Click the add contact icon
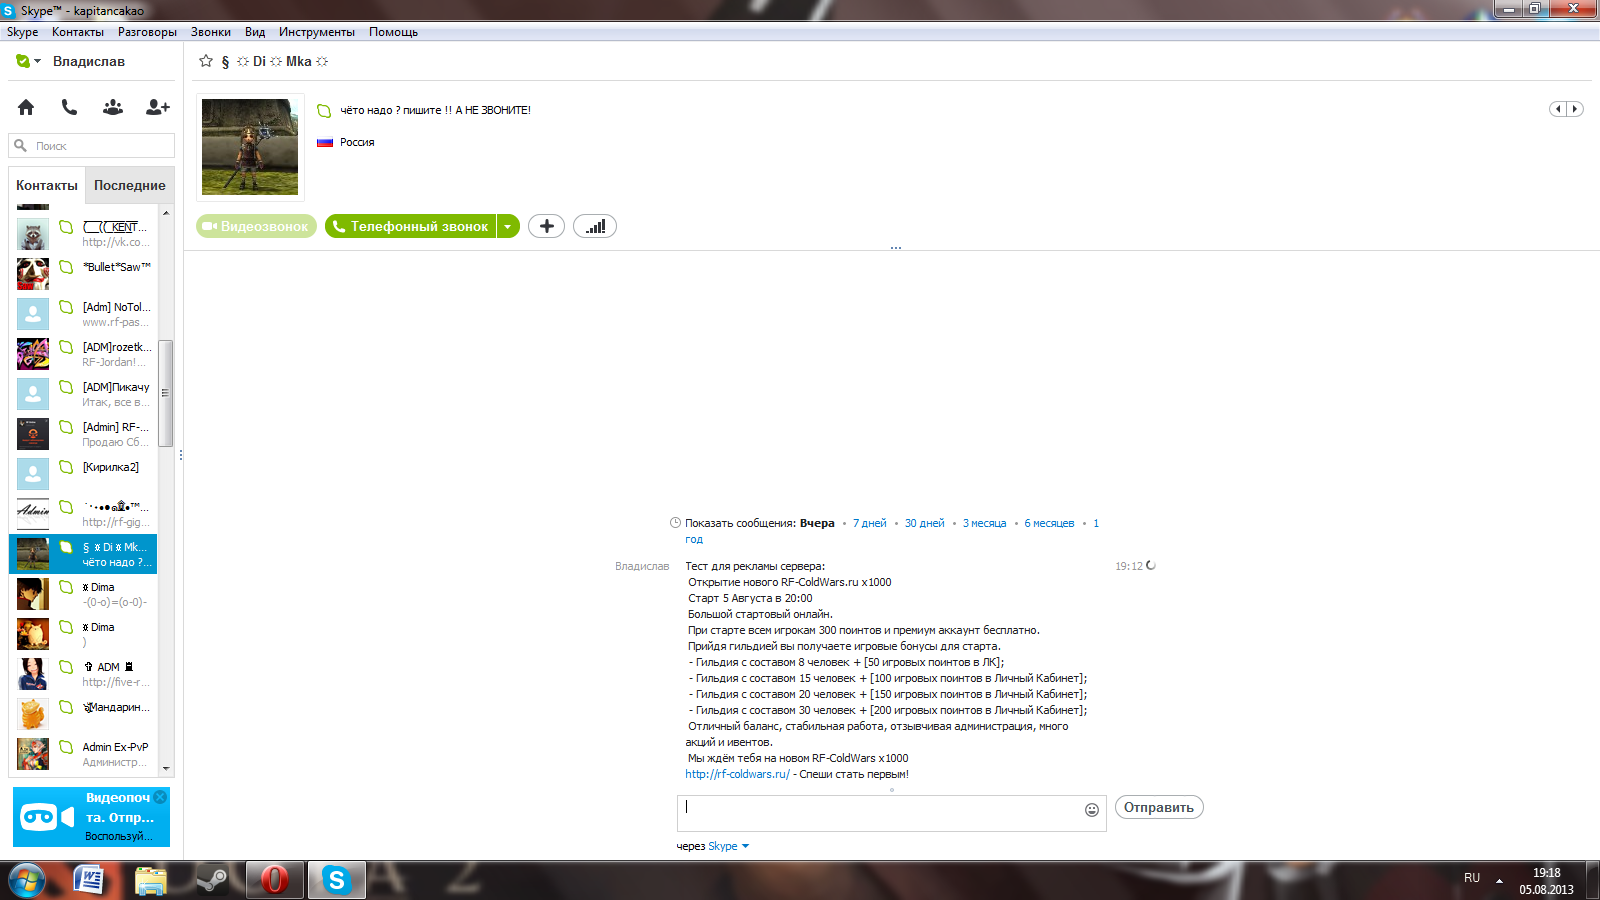 (158, 107)
